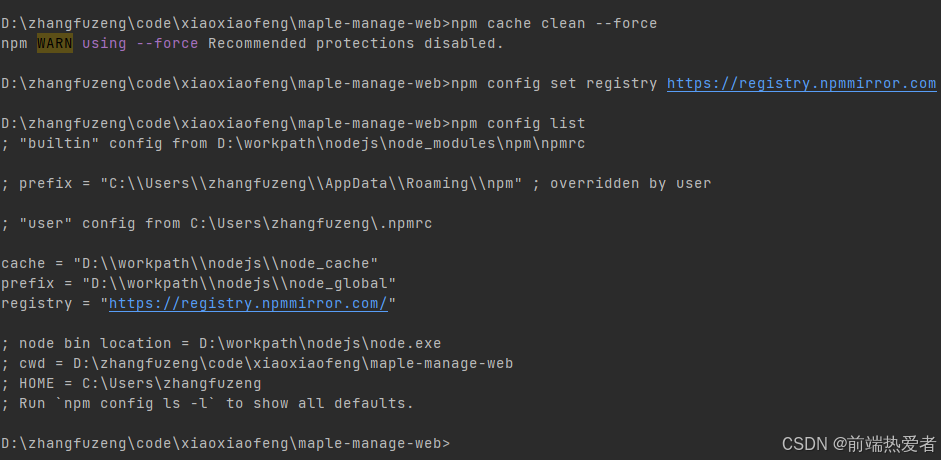Click the HOME = C:\Users\zhangfuzeng line
The image size is (941, 460).
tap(131, 384)
